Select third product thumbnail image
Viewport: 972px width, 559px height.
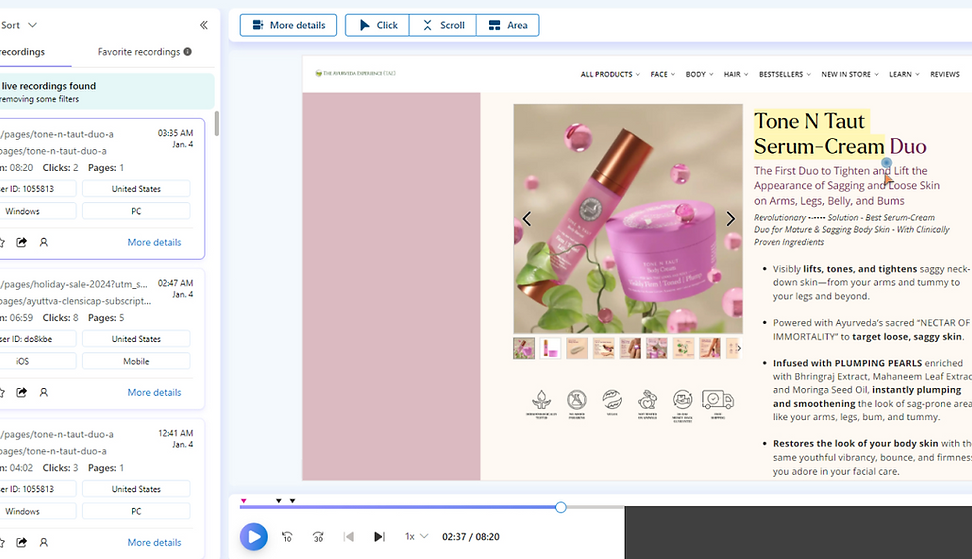pos(577,348)
